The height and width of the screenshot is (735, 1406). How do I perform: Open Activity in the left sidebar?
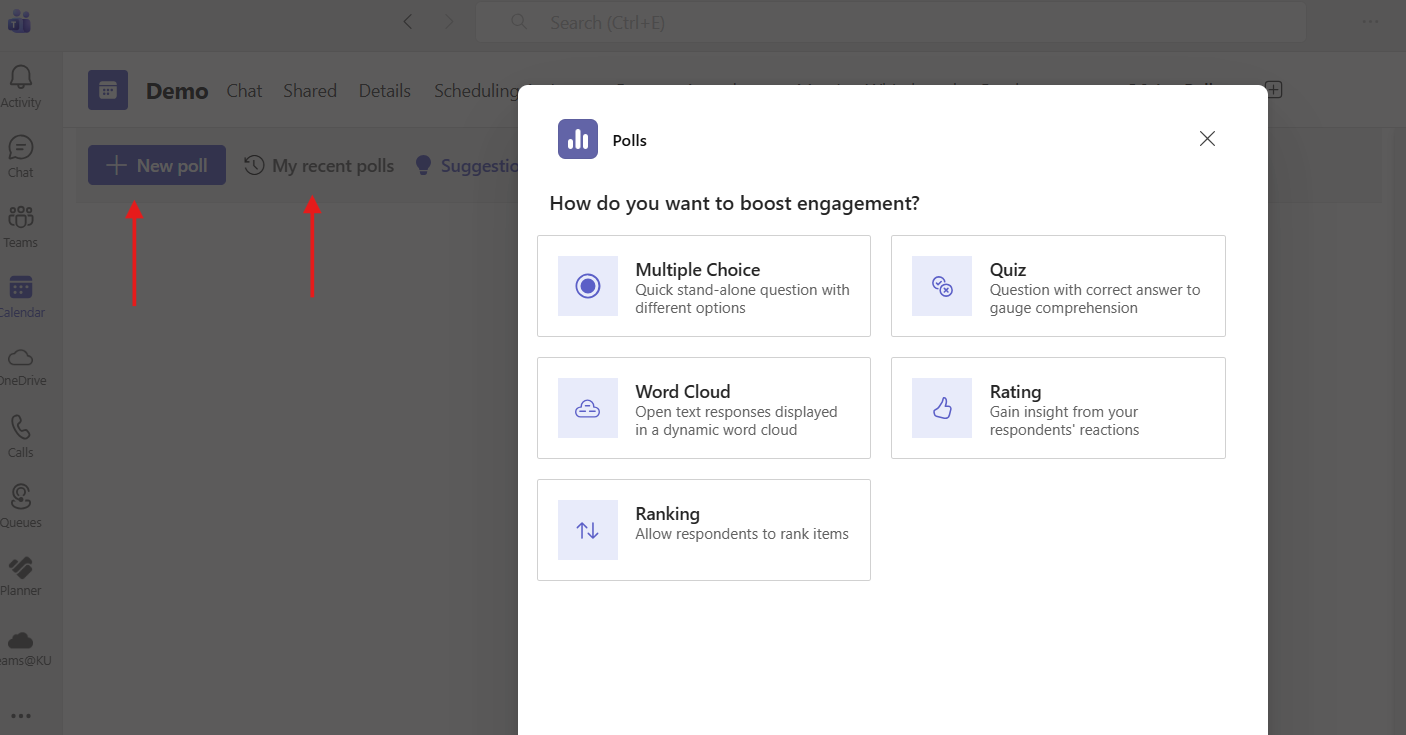point(21,86)
